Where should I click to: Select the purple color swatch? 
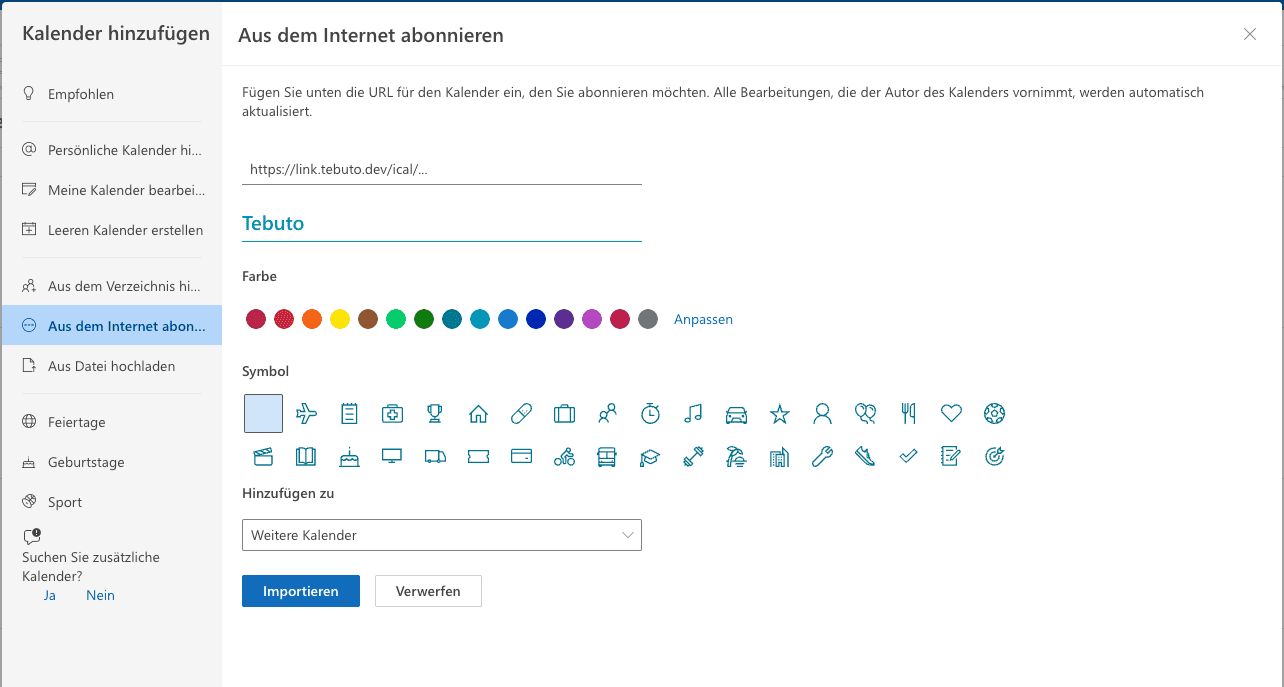pos(564,320)
